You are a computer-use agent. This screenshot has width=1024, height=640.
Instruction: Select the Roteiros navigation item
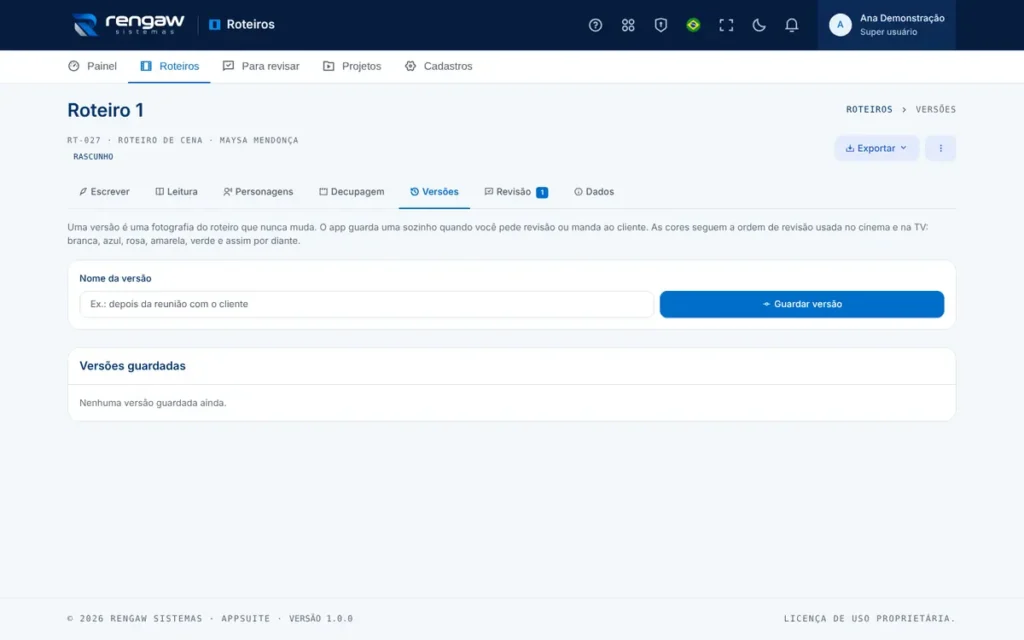point(169,66)
